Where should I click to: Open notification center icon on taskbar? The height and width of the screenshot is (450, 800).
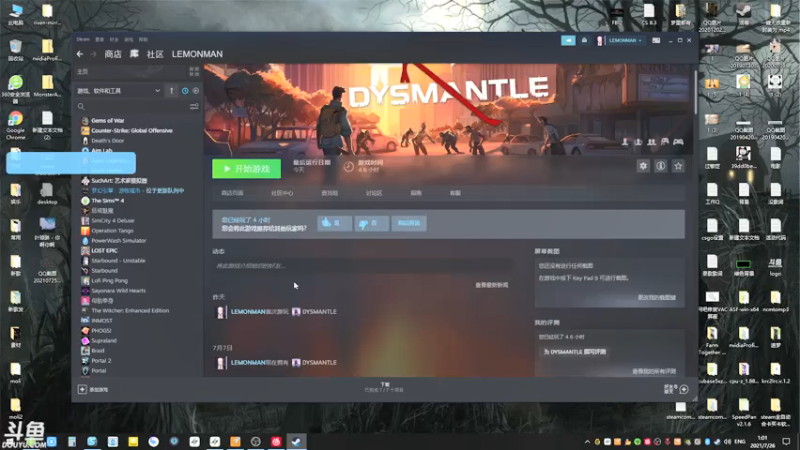coord(786,442)
